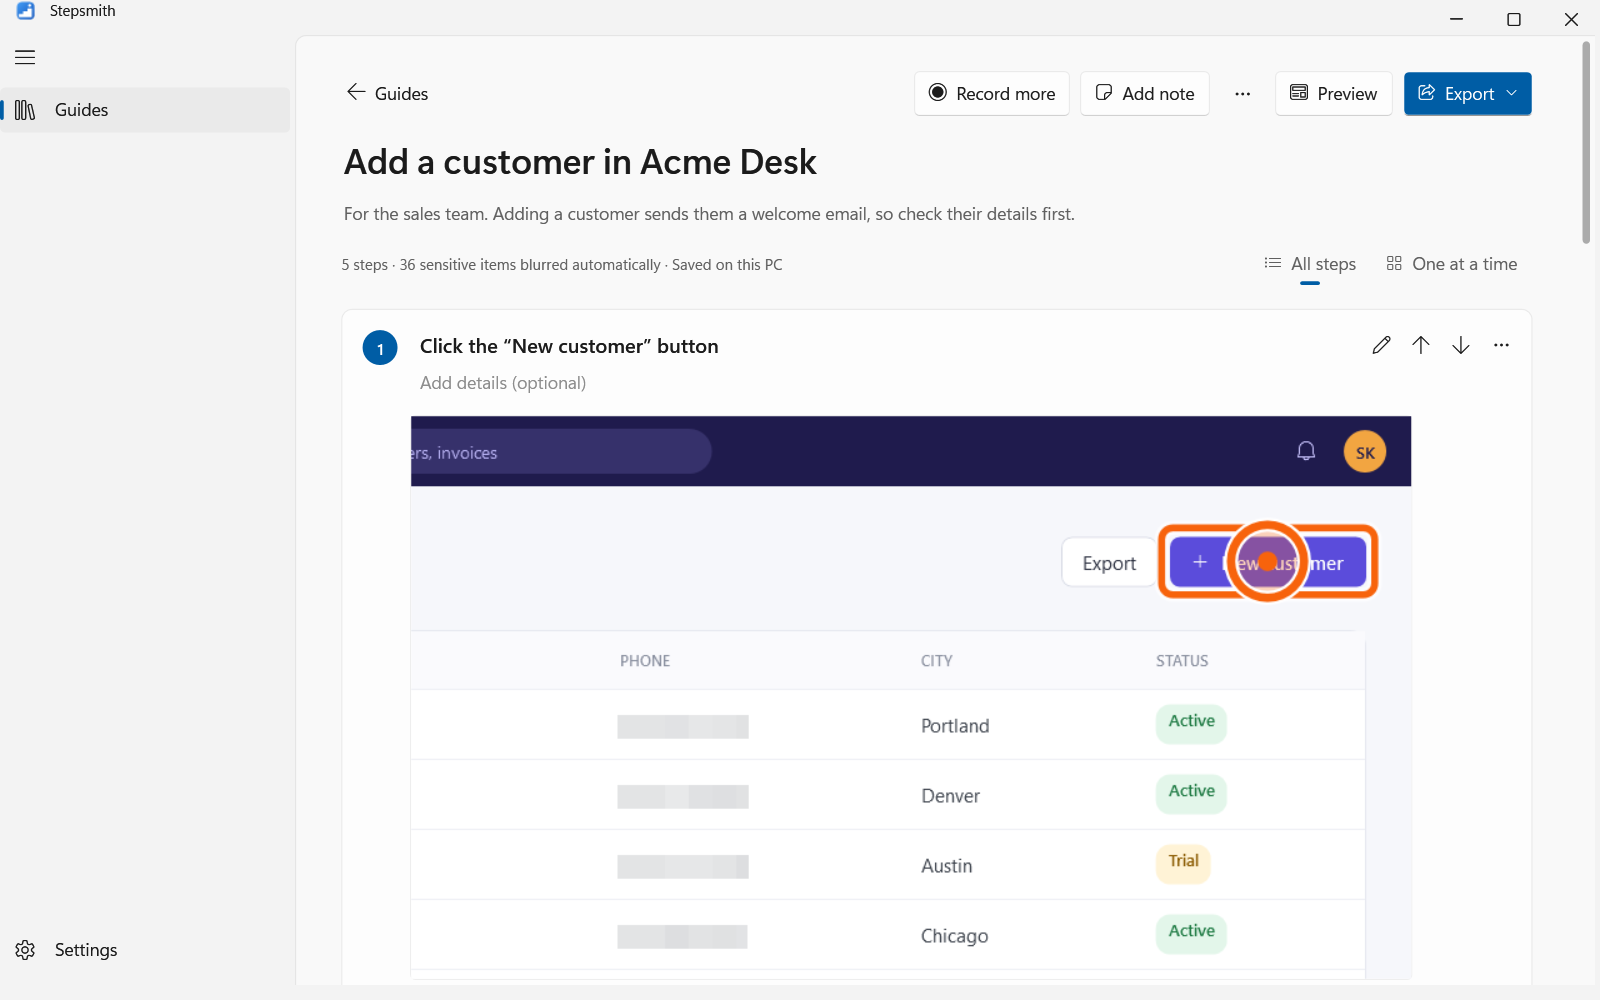1600x1000 pixels.
Task: Open step 1 more options menu
Action: point(1501,345)
